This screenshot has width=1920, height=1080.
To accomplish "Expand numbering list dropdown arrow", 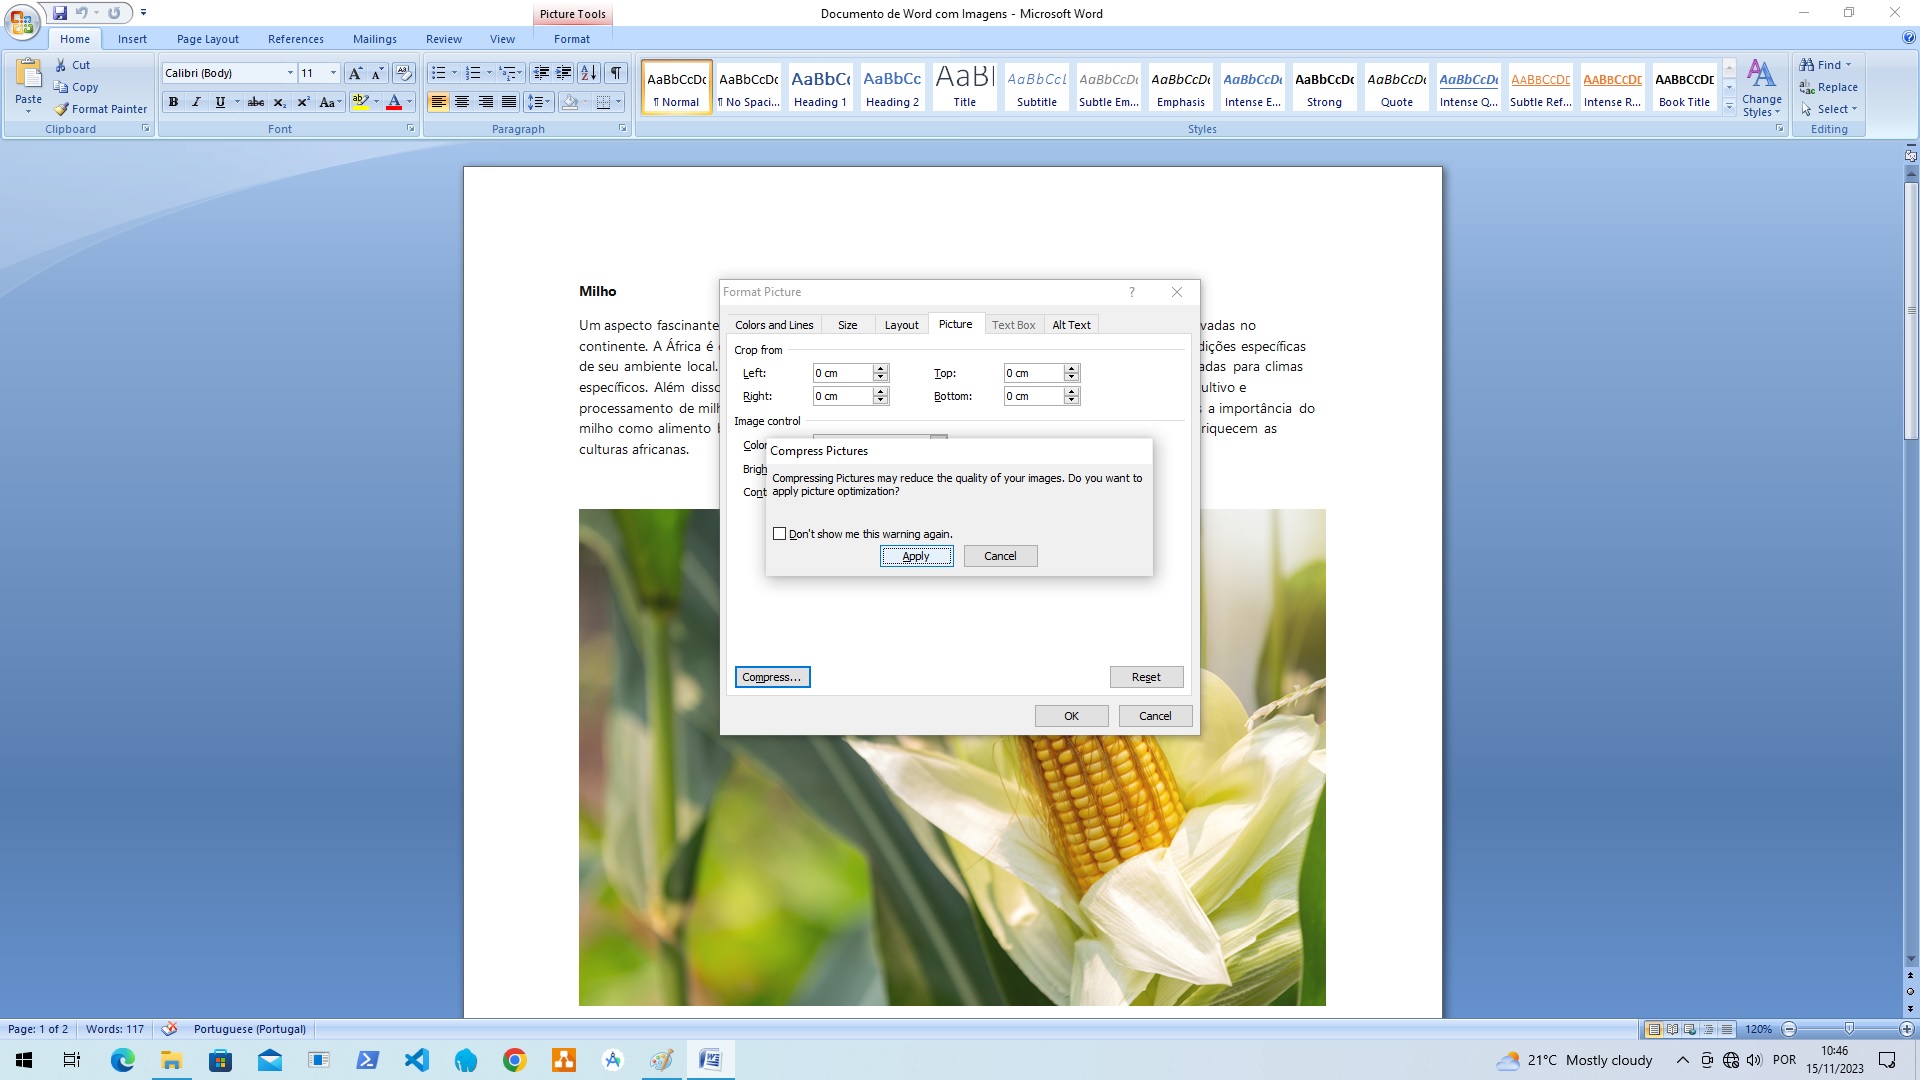I will 489,73.
